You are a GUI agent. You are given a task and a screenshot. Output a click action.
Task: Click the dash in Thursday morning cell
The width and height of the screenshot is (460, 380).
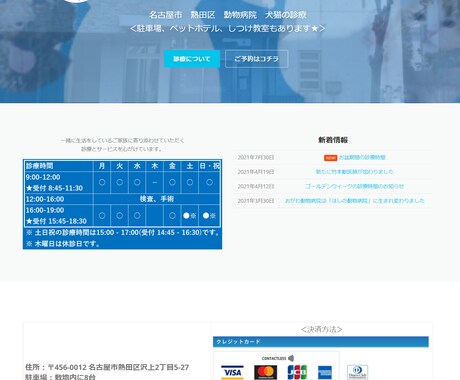(x=155, y=182)
